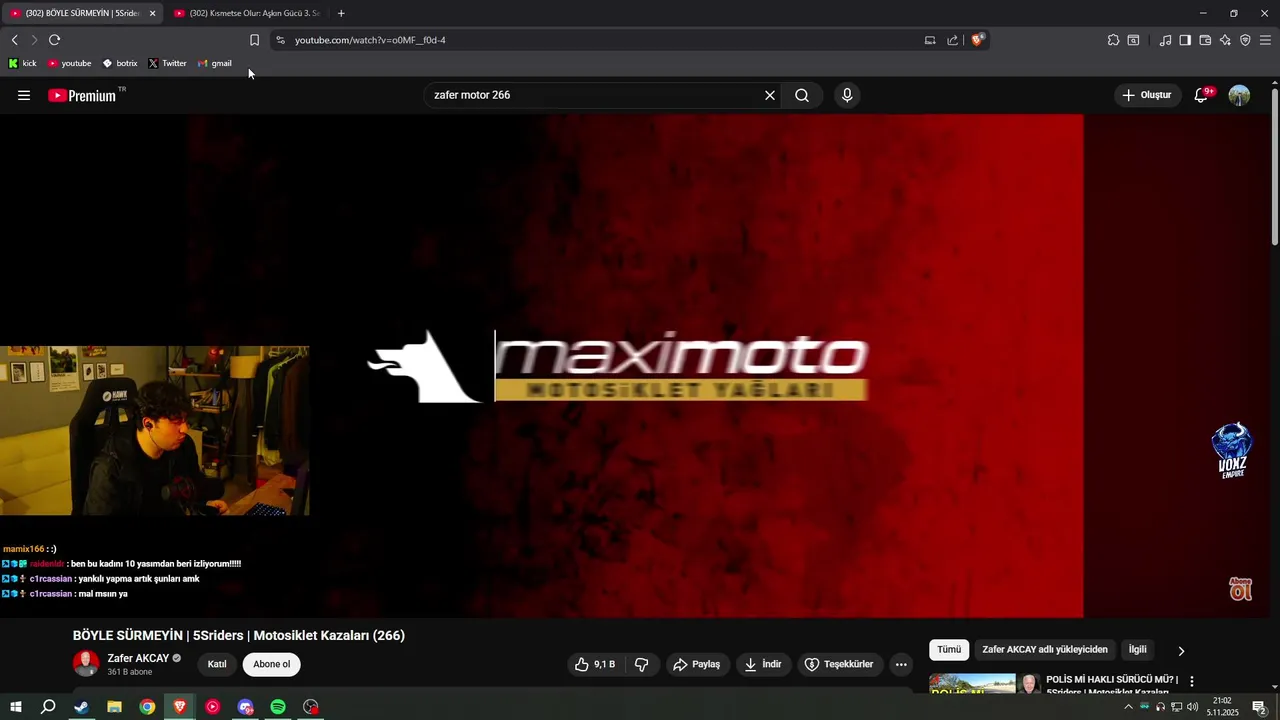This screenshot has width=1280, height=720.
Task: Clear the search text with the X icon
Action: [x=770, y=95]
